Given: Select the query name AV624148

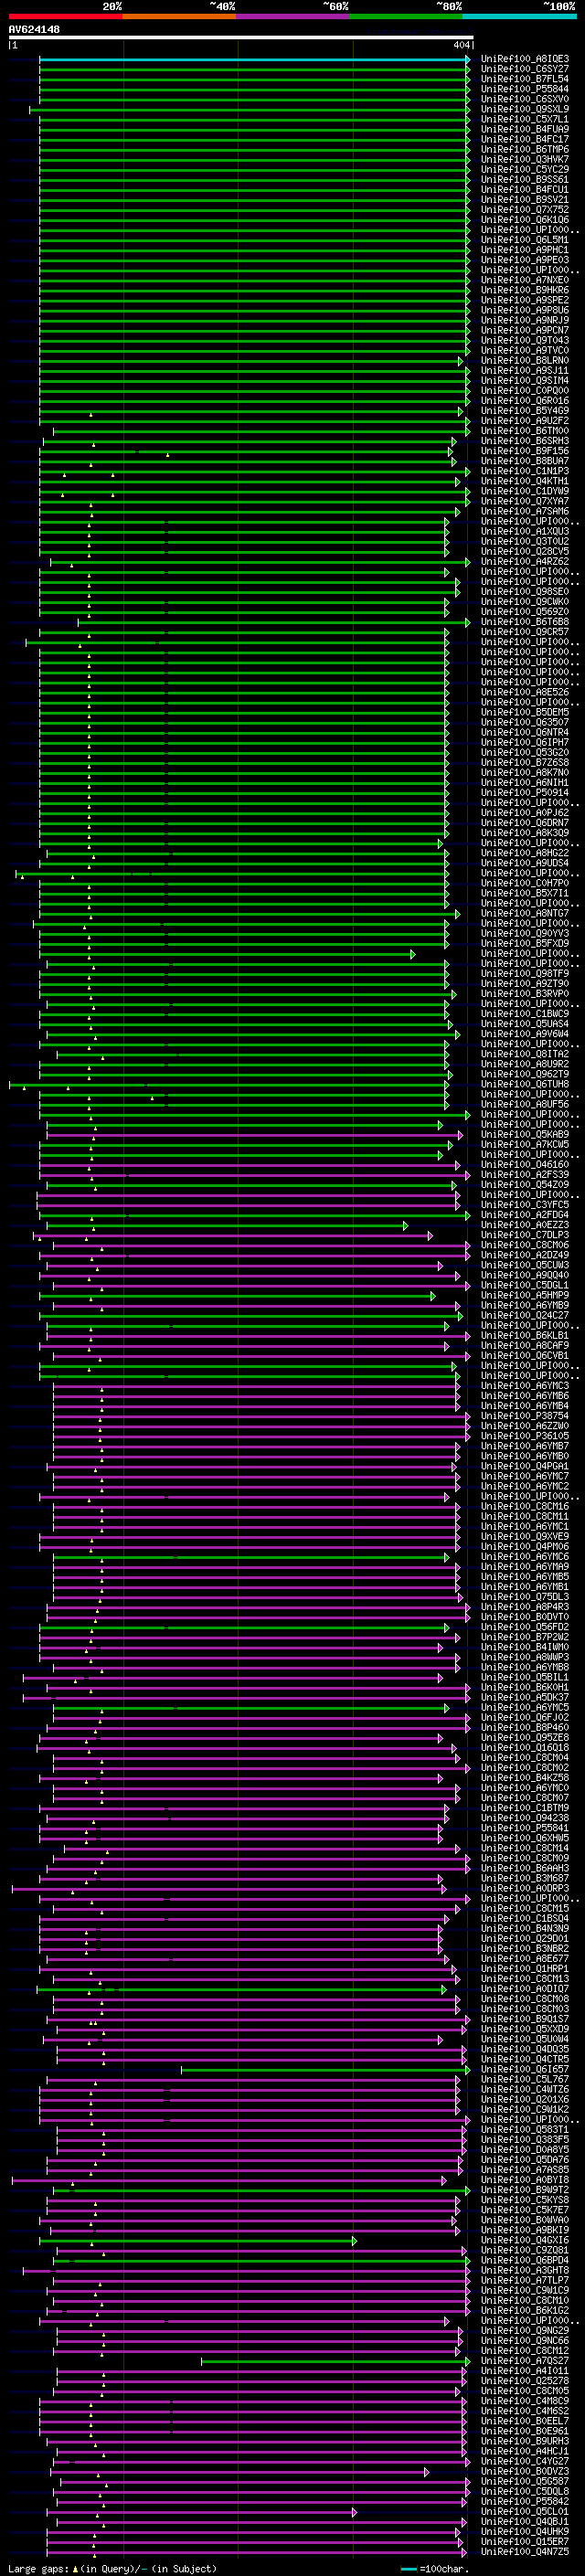Looking at the screenshot, I should [x=34, y=29].
